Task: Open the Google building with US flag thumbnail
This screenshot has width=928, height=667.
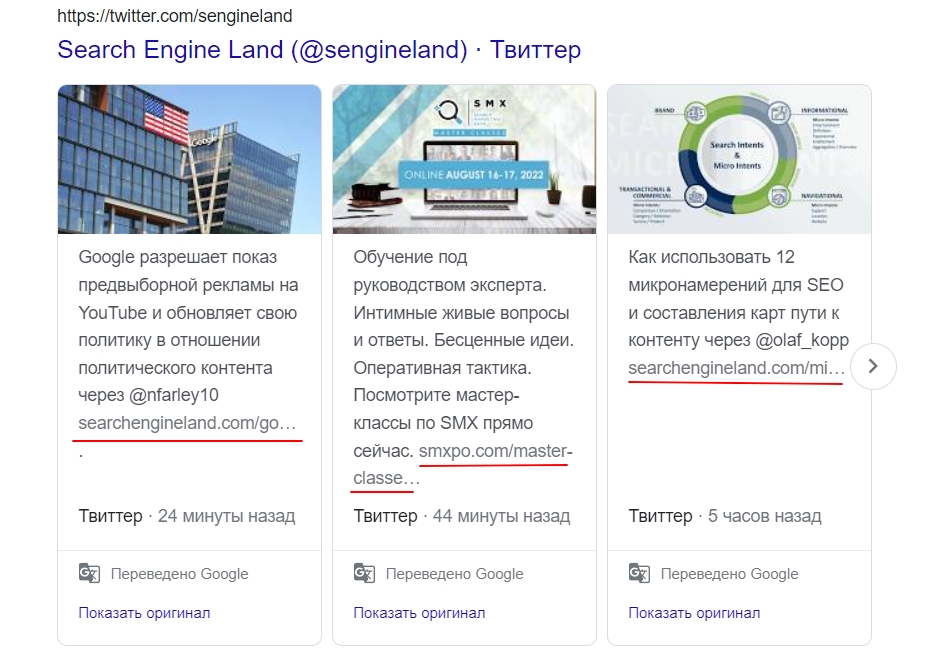Action: coord(189,159)
